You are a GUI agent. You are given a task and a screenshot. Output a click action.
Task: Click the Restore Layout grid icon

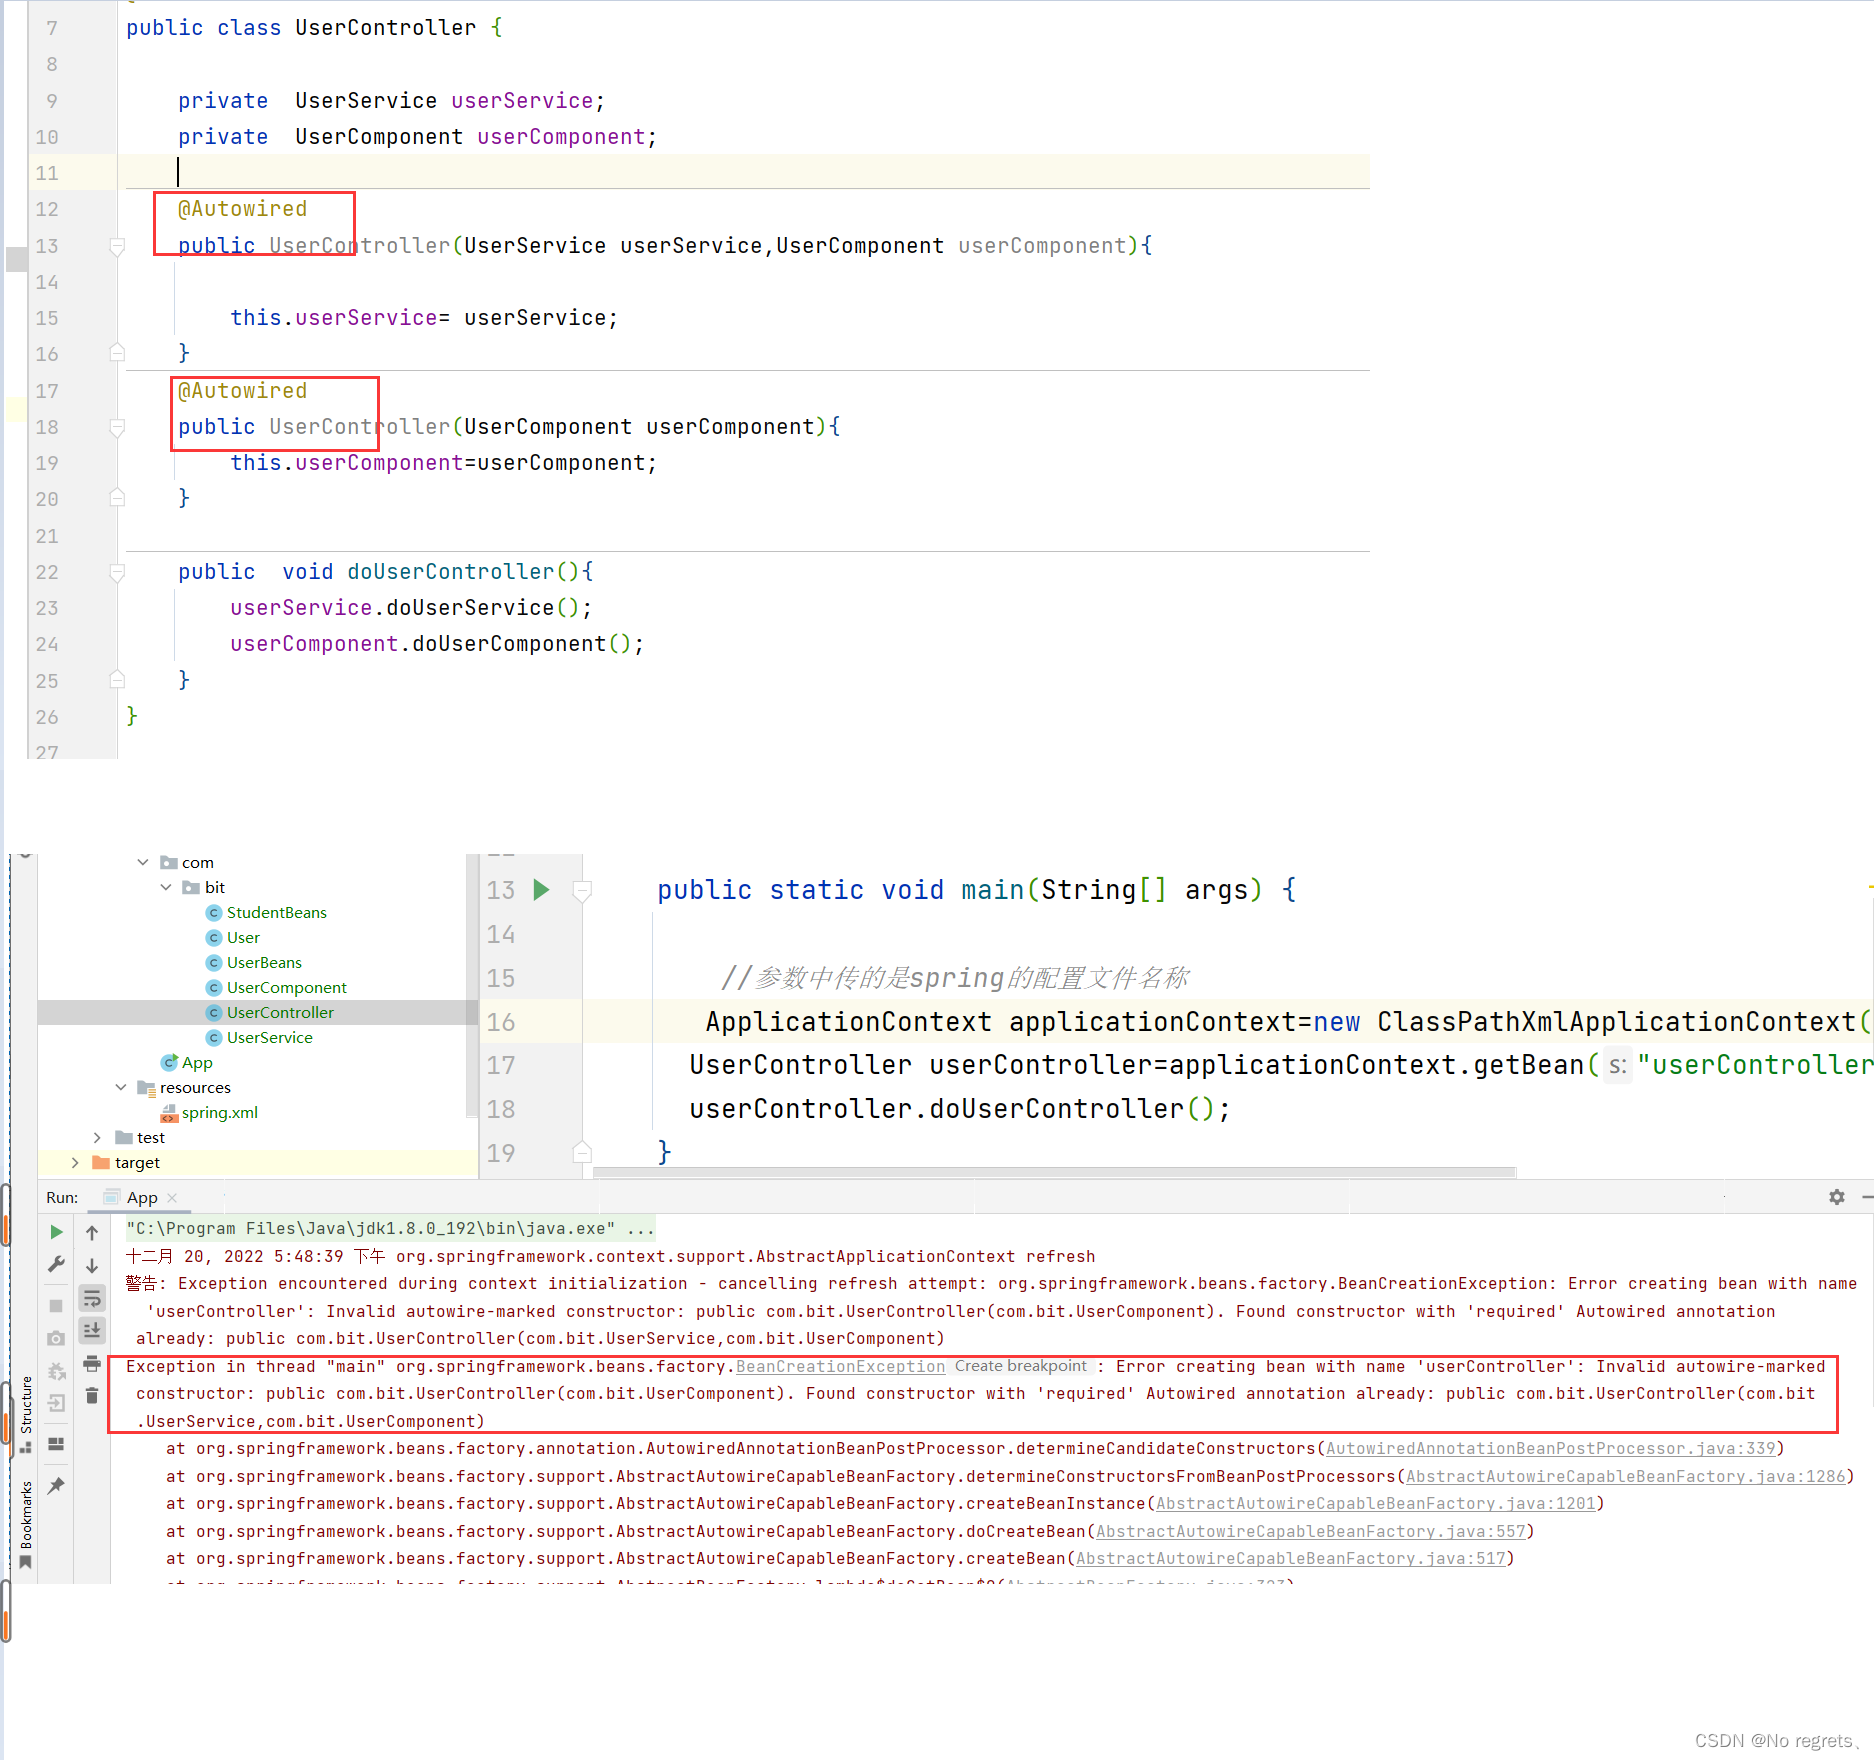[56, 1444]
